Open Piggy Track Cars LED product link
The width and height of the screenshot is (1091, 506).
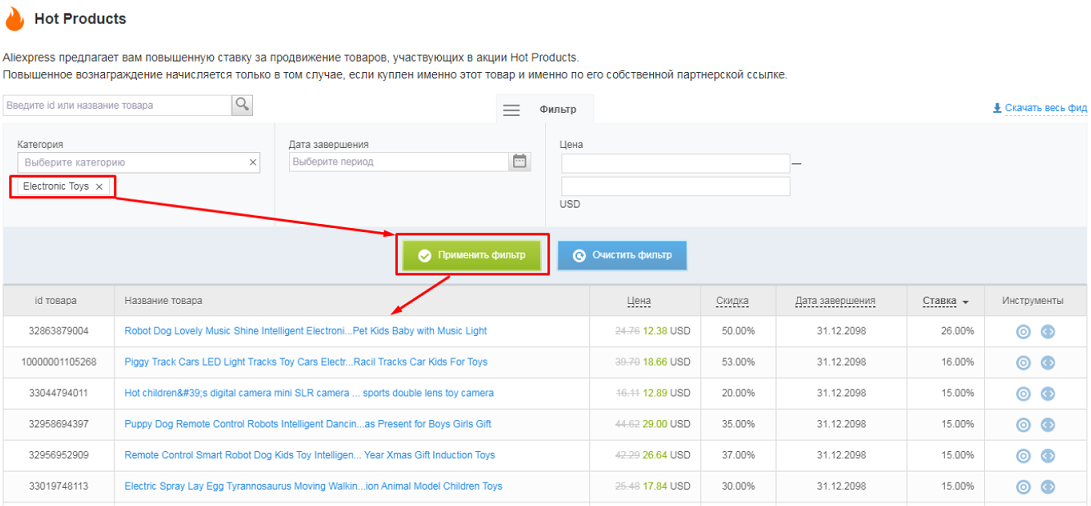[305, 362]
